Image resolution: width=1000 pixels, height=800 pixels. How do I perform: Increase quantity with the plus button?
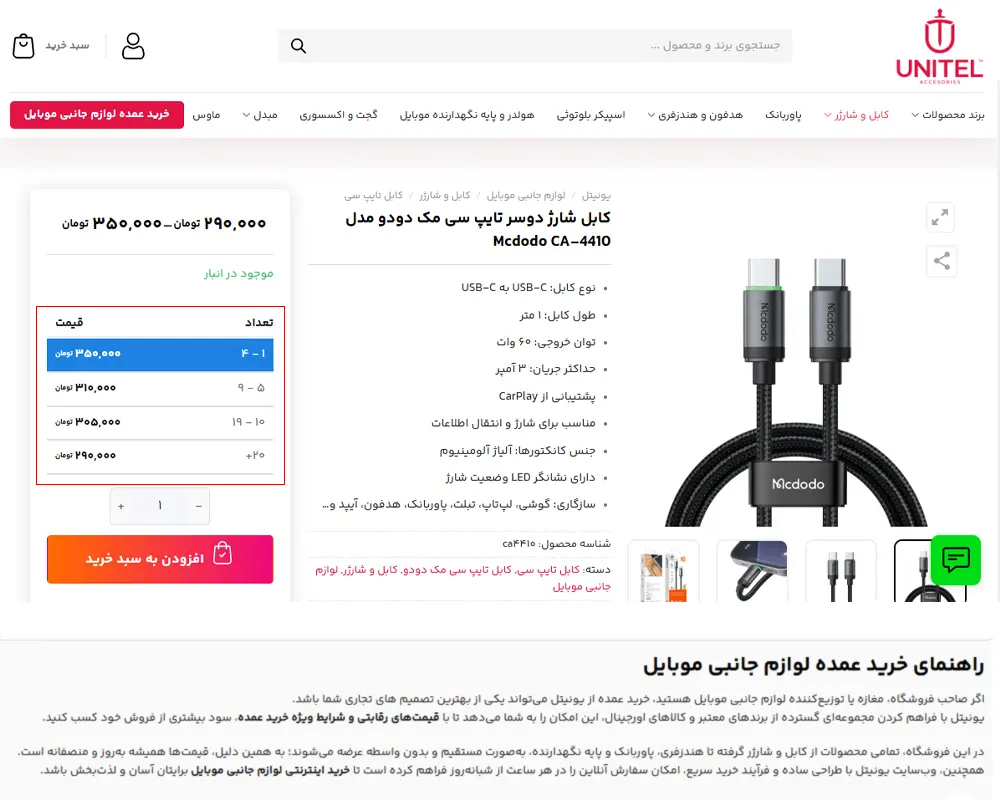(121, 506)
